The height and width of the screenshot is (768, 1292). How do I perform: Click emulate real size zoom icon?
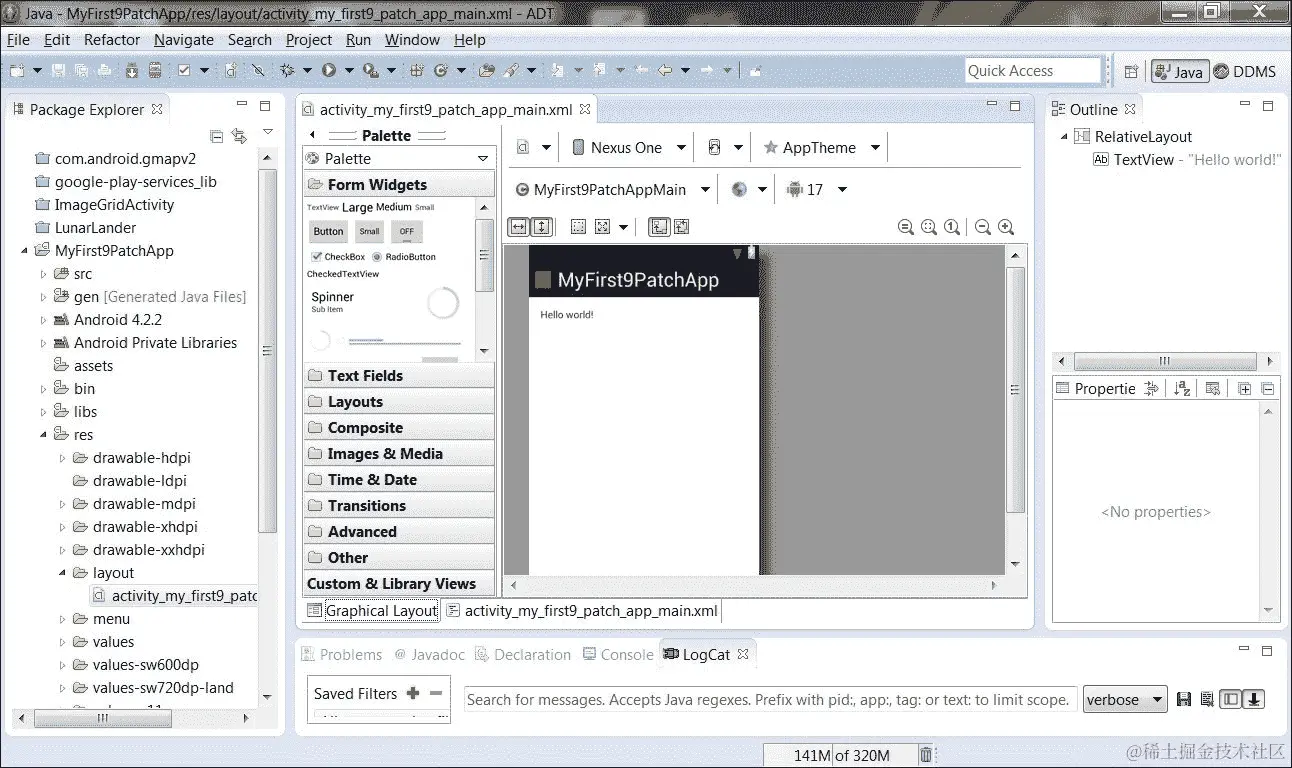coord(906,227)
